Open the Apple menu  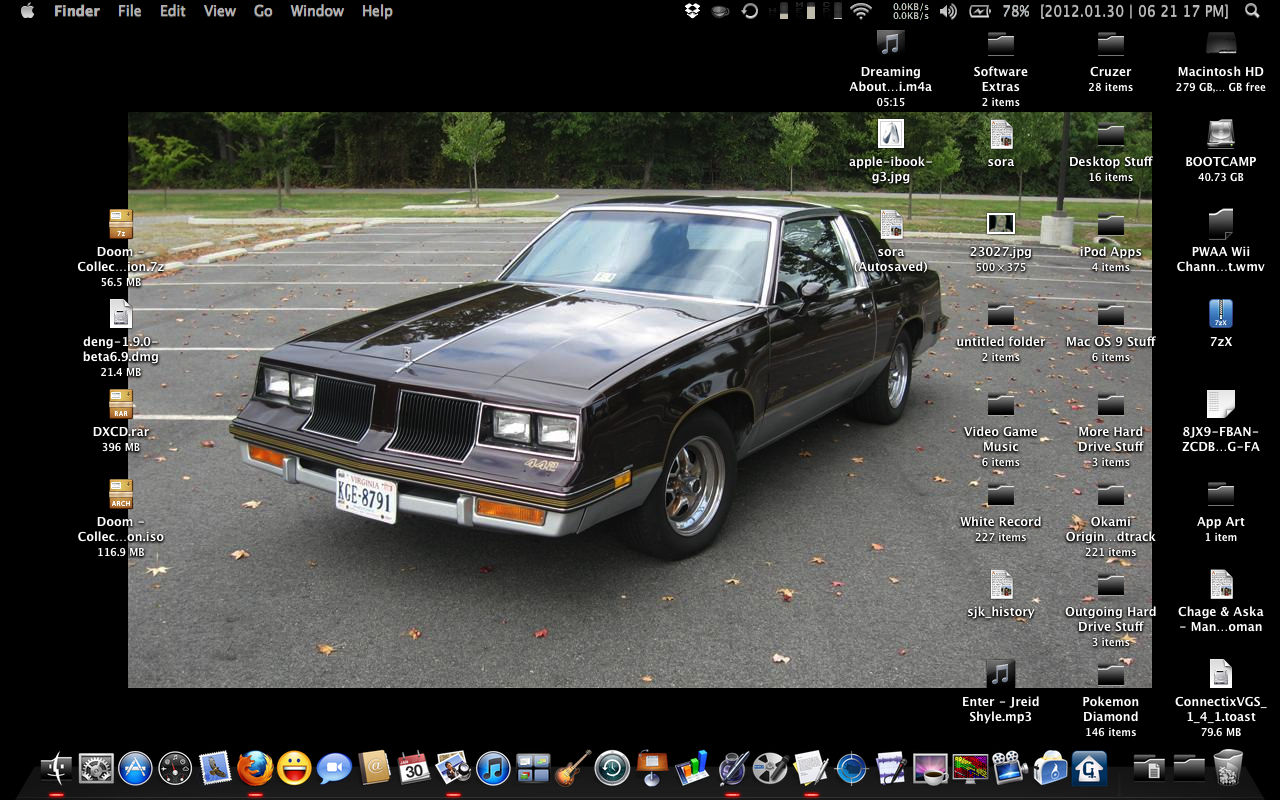pos(27,11)
